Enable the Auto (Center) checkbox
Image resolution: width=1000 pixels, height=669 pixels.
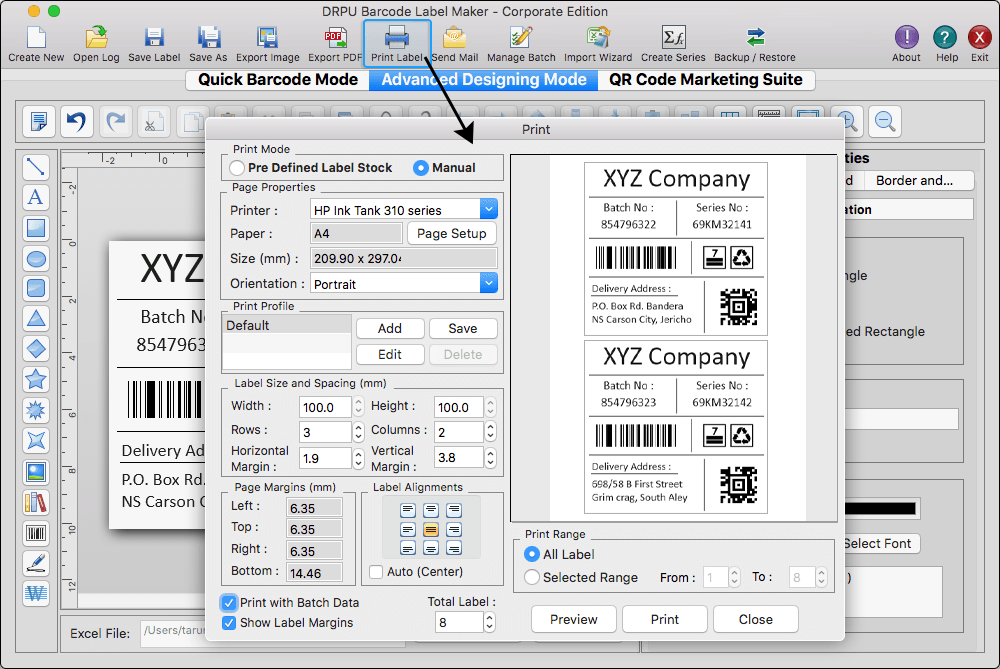coord(376,571)
